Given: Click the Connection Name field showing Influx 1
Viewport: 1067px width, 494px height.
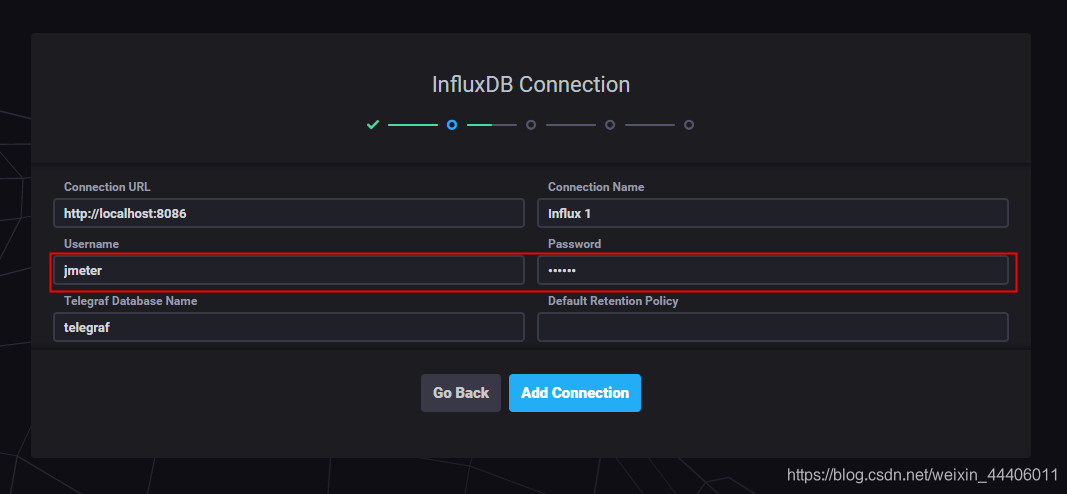Looking at the screenshot, I should click(x=772, y=213).
